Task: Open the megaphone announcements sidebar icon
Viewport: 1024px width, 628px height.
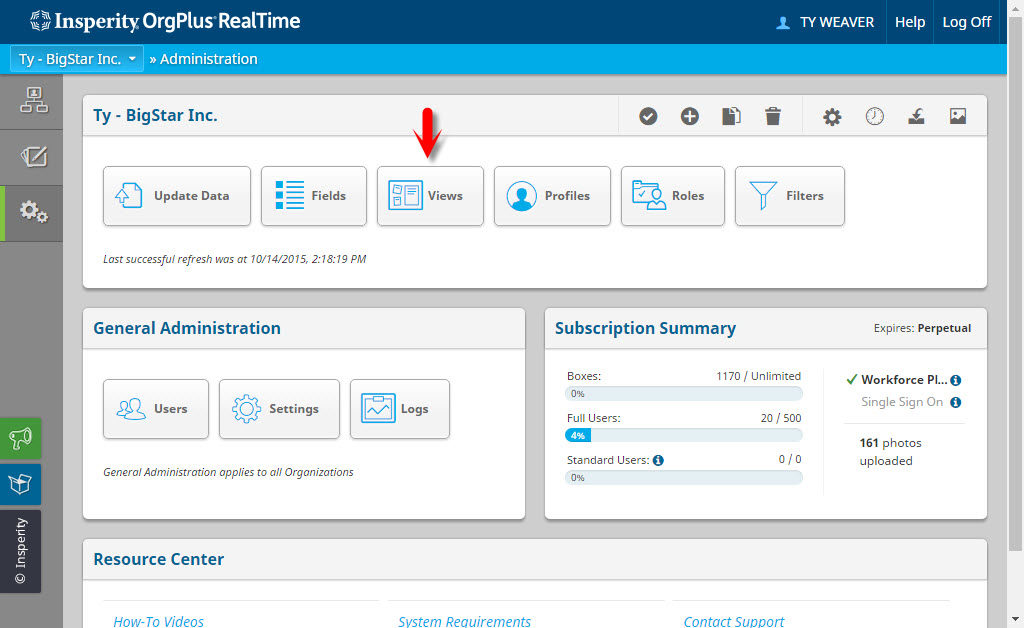Action: point(20,438)
